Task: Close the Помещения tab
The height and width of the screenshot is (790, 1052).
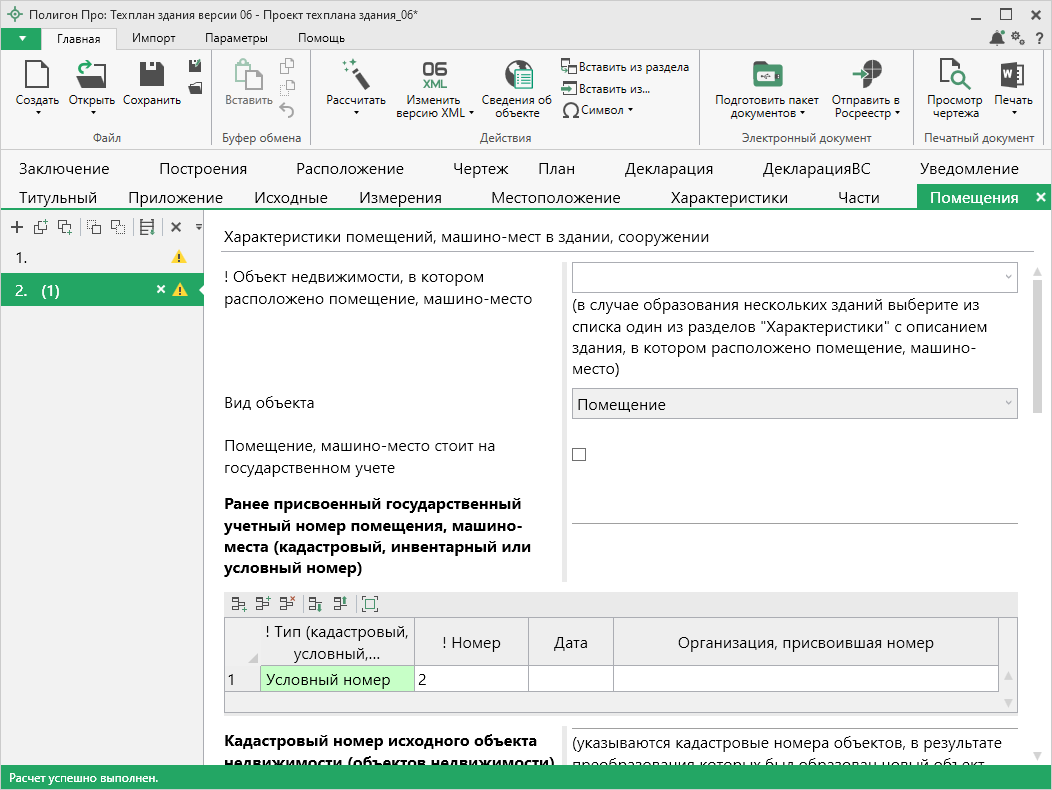Action: click(1040, 198)
